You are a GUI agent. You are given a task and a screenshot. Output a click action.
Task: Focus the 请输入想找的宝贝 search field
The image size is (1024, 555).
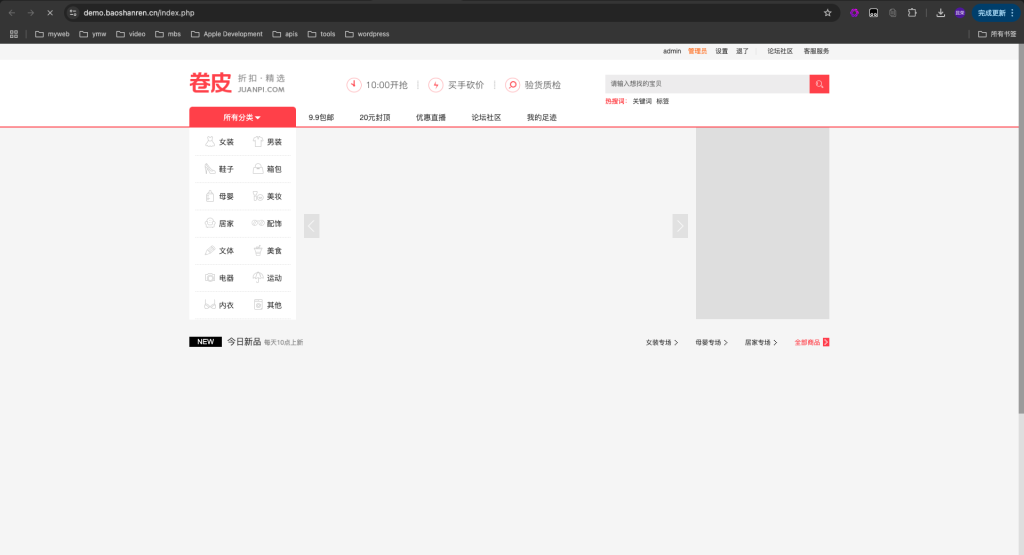coord(707,84)
